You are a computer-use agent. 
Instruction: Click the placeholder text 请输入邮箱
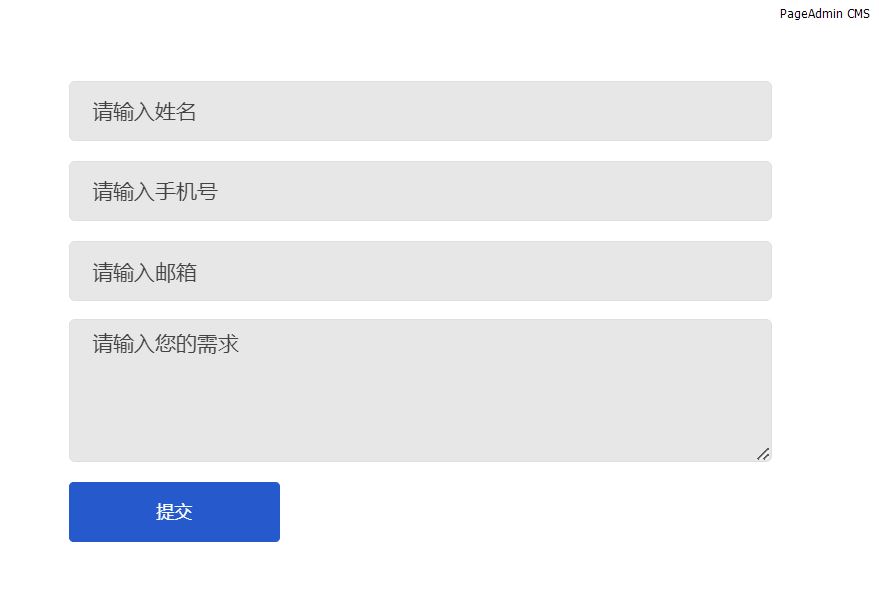[145, 272]
